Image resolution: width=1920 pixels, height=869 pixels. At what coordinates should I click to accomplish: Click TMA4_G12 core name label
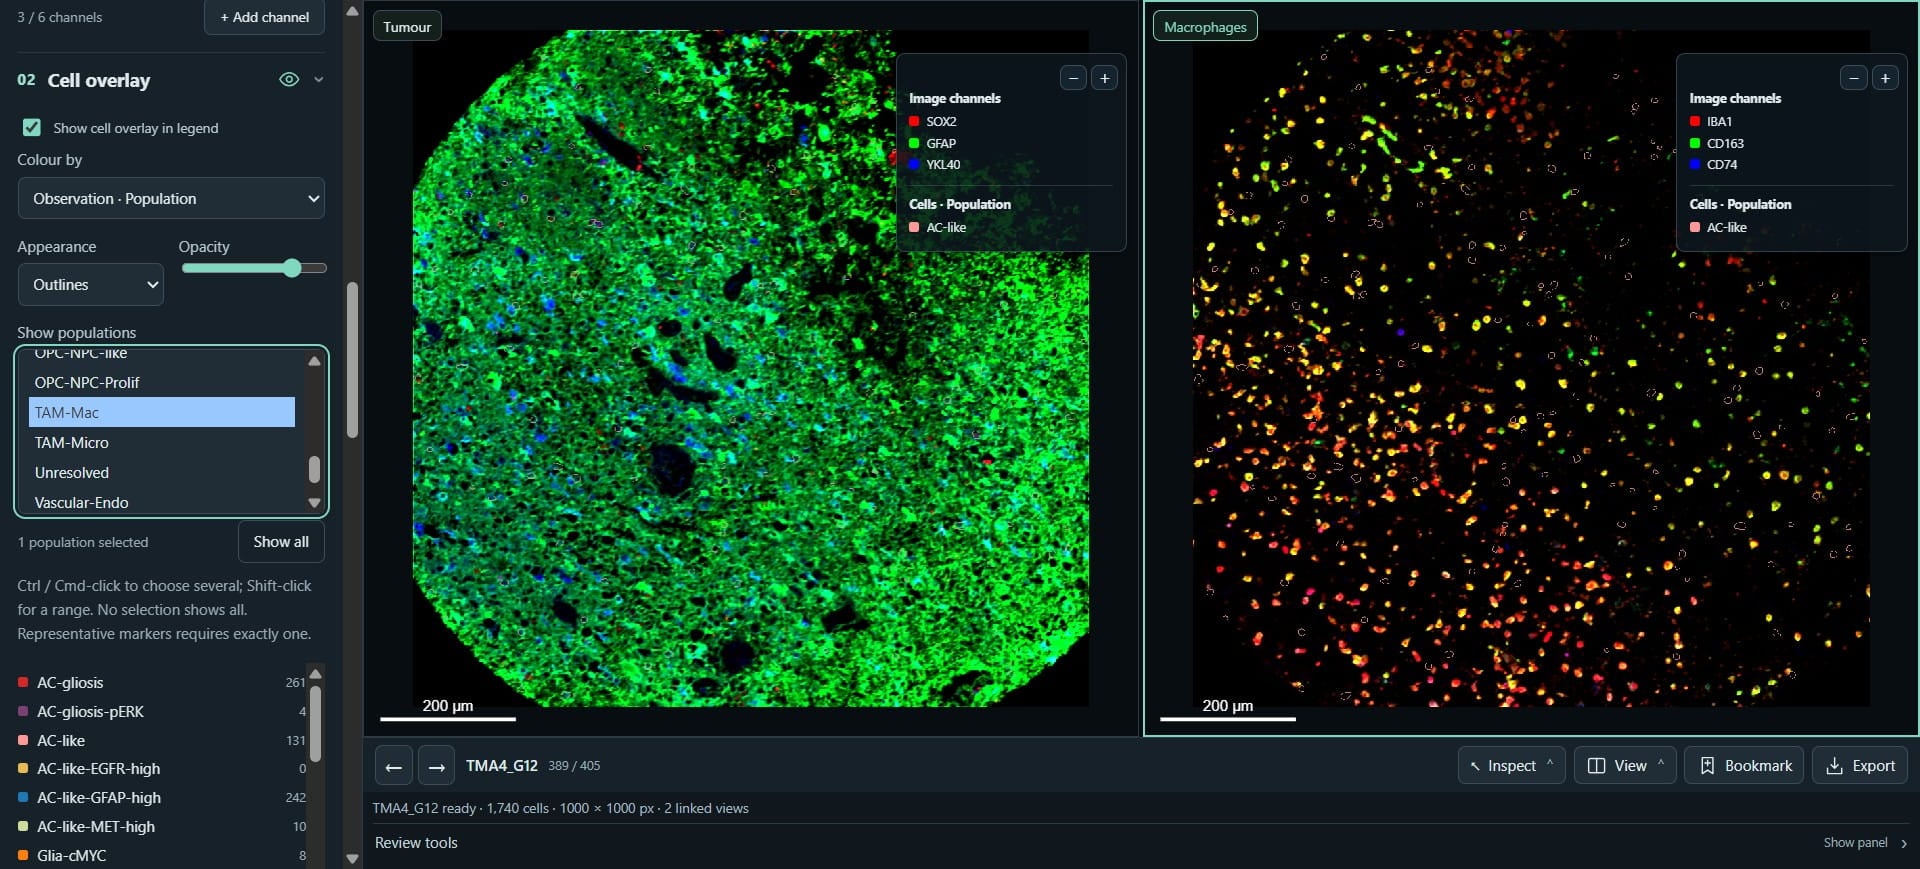501,766
